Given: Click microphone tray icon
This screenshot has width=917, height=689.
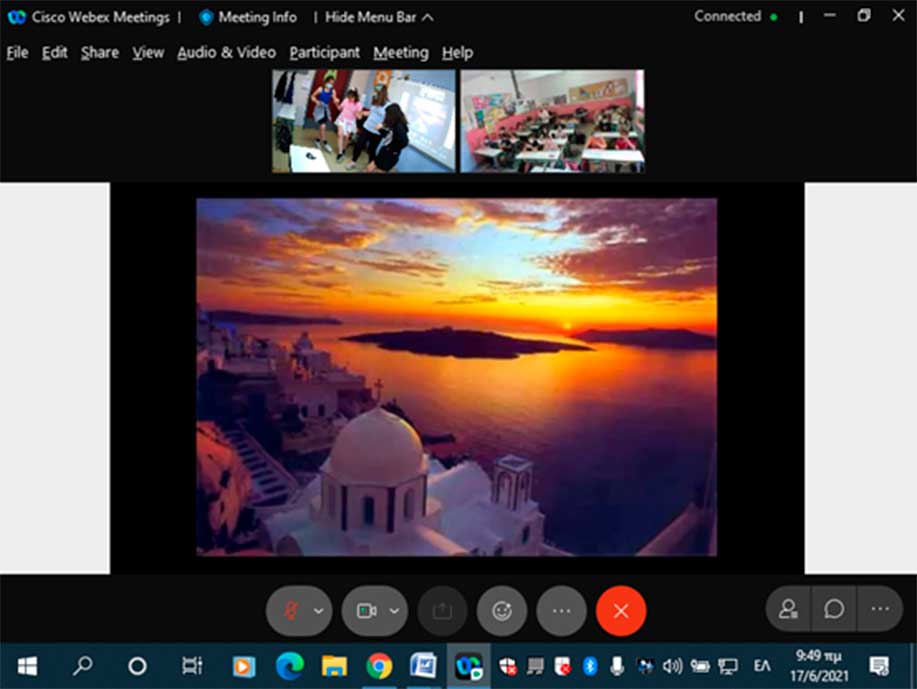Looking at the screenshot, I should (x=617, y=666).
